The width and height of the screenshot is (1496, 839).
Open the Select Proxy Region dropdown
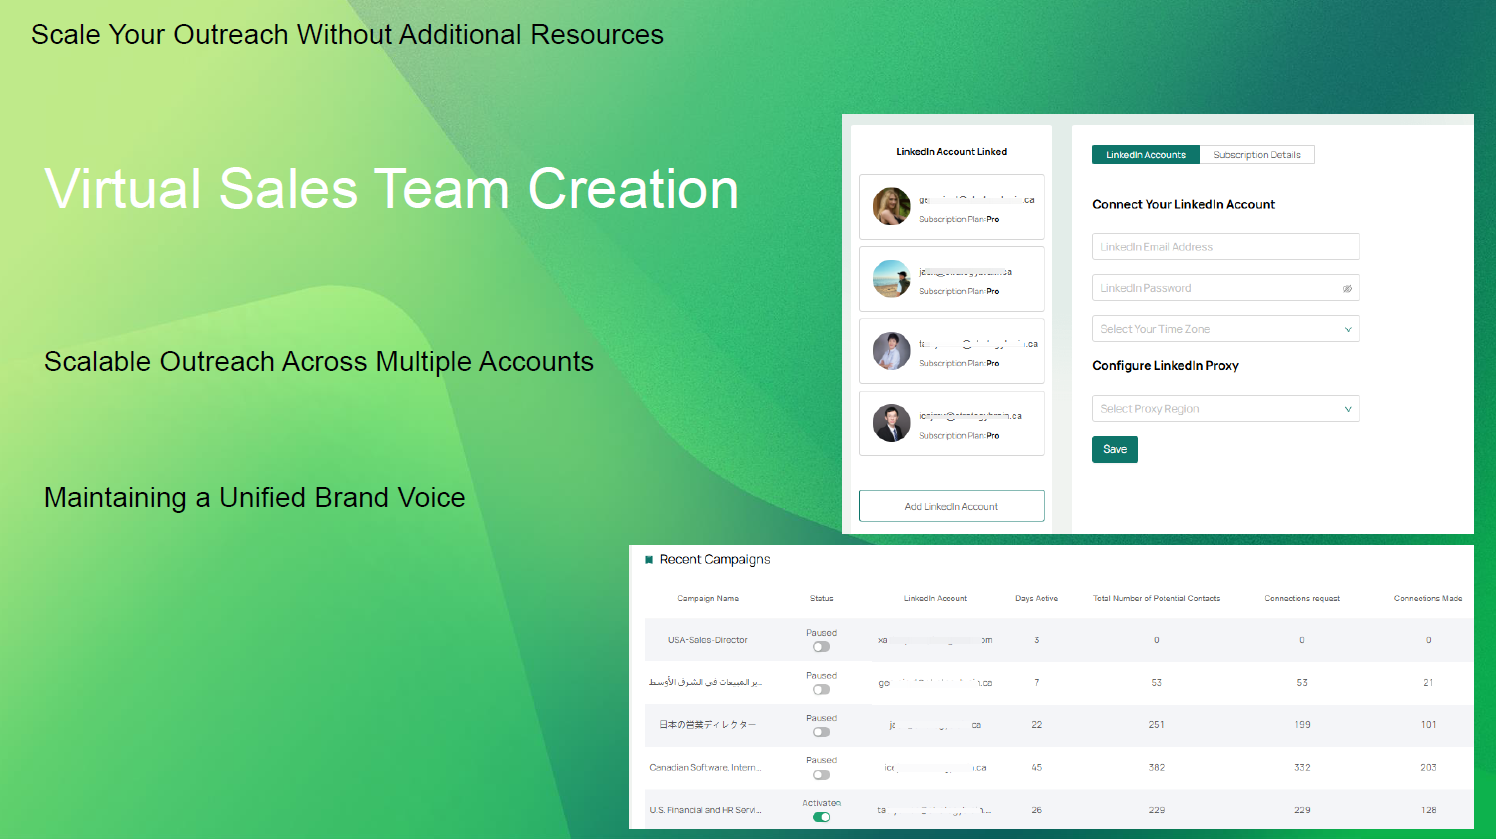(1225, 409)
